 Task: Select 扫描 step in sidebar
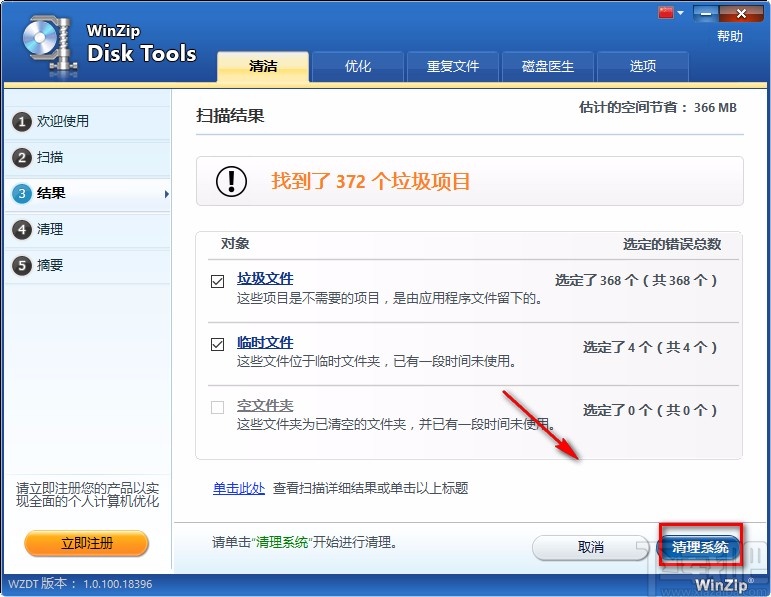pyautogui.click(x=88, y=157)
